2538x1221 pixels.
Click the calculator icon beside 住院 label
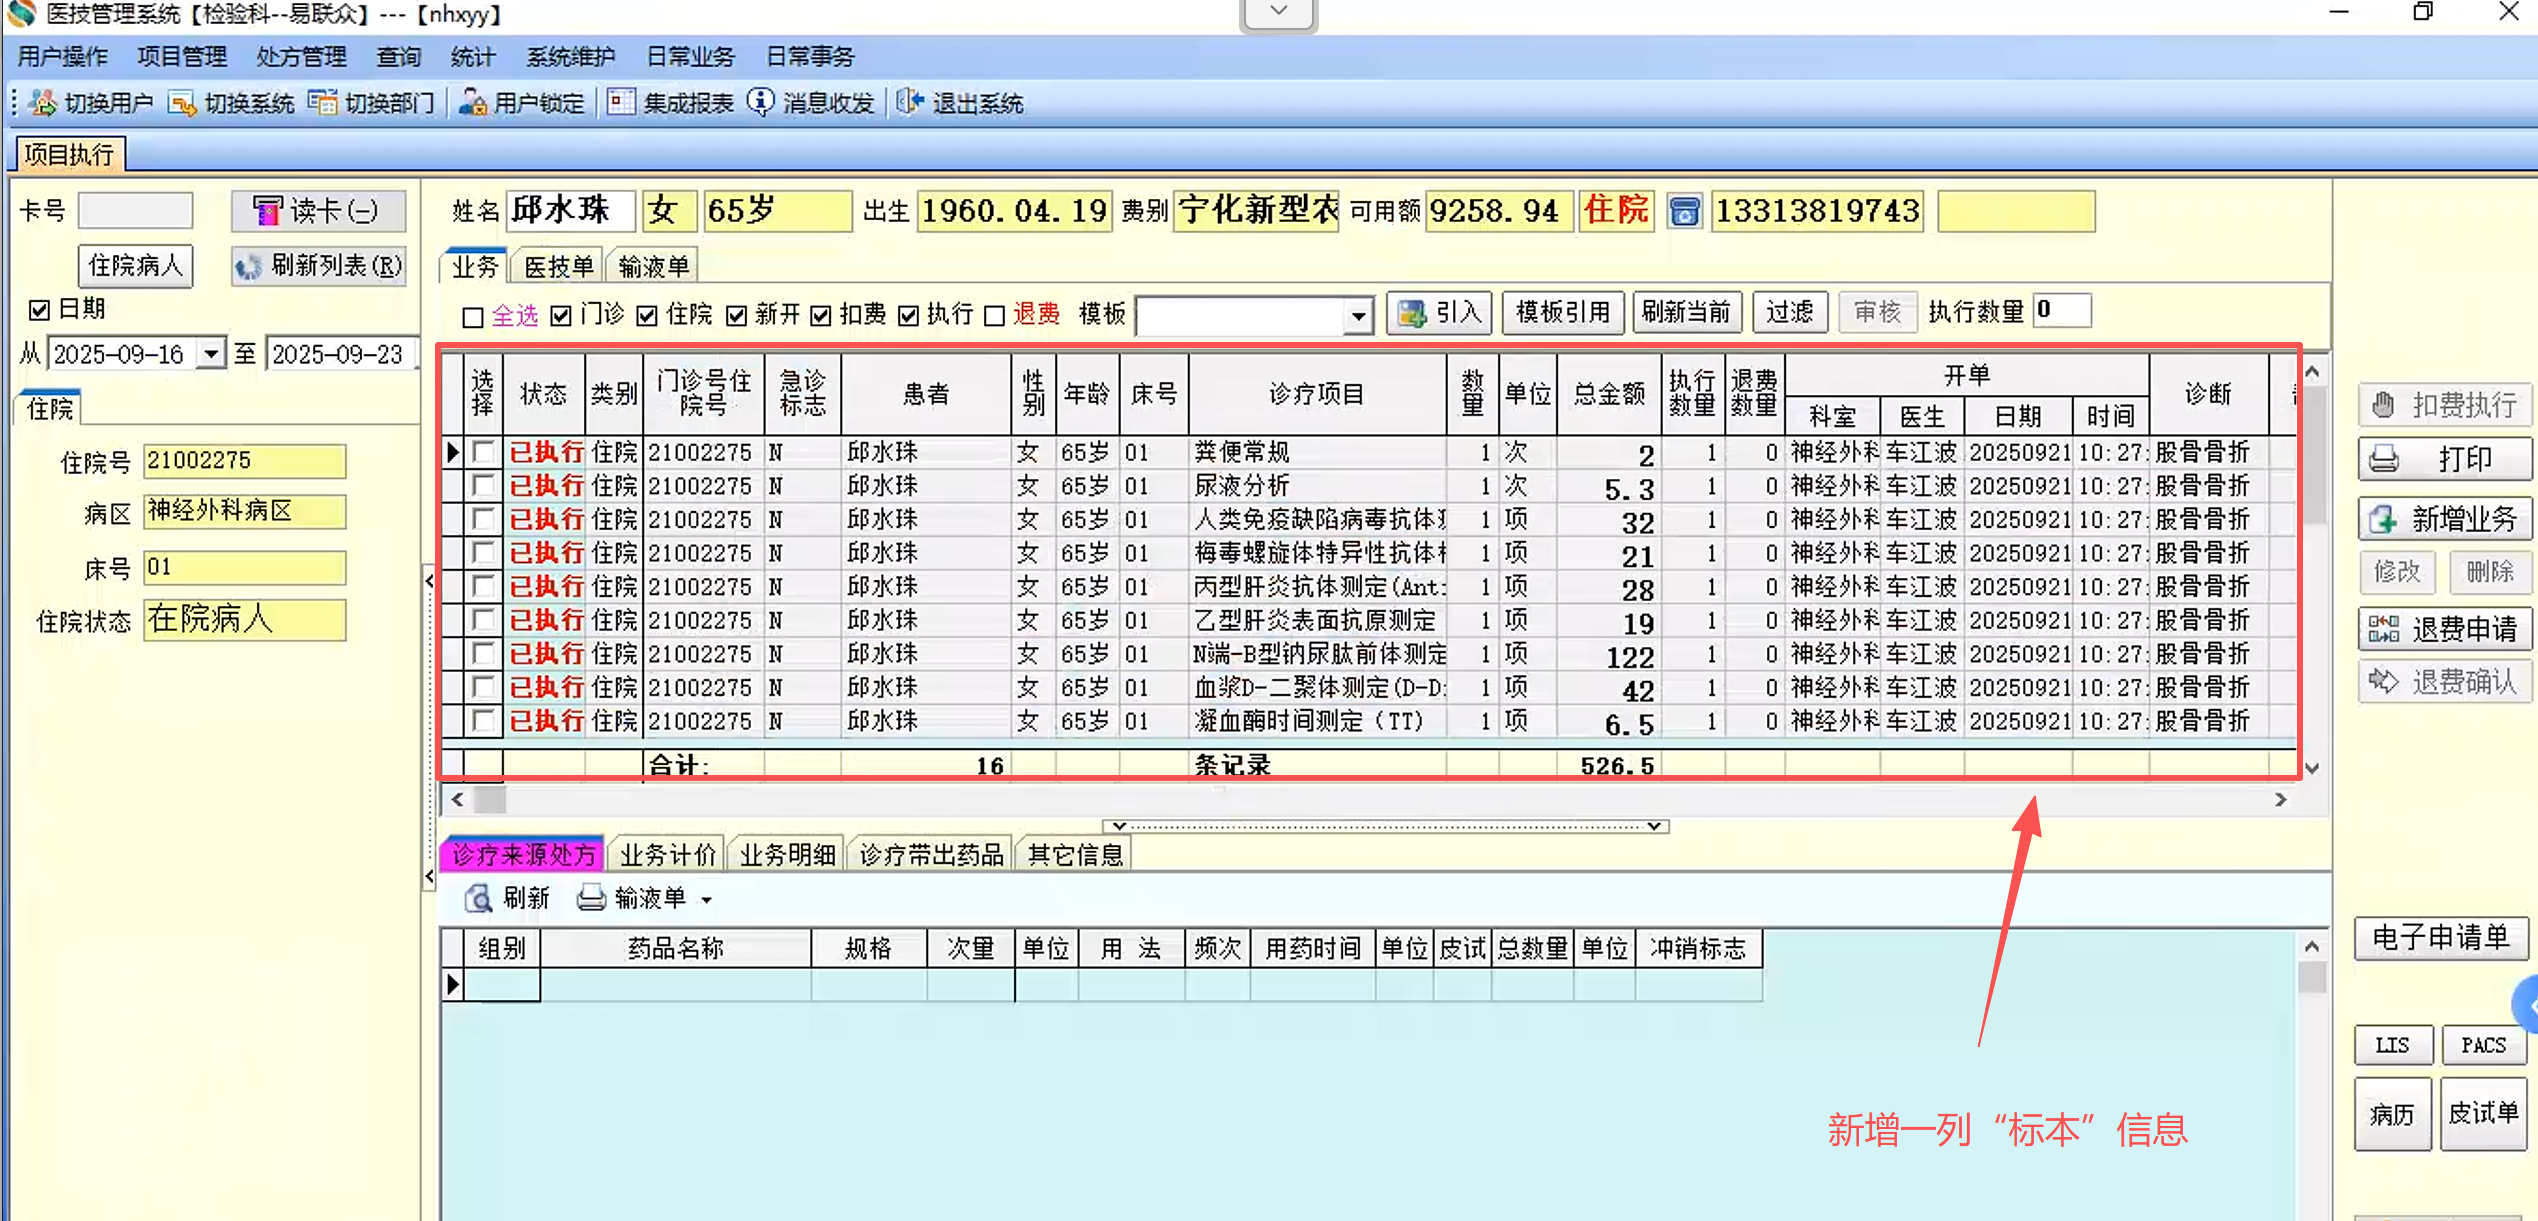(x=1685, y=212)
